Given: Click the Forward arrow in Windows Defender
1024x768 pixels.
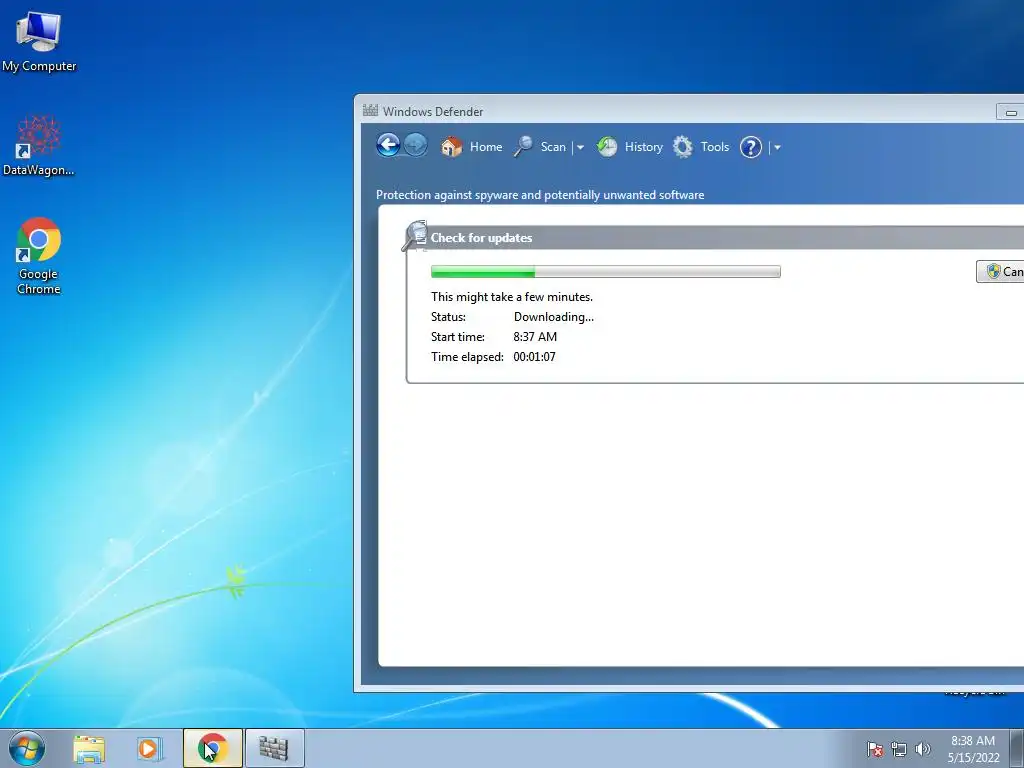Looking at the screenshot, I should tap(415, 145).
